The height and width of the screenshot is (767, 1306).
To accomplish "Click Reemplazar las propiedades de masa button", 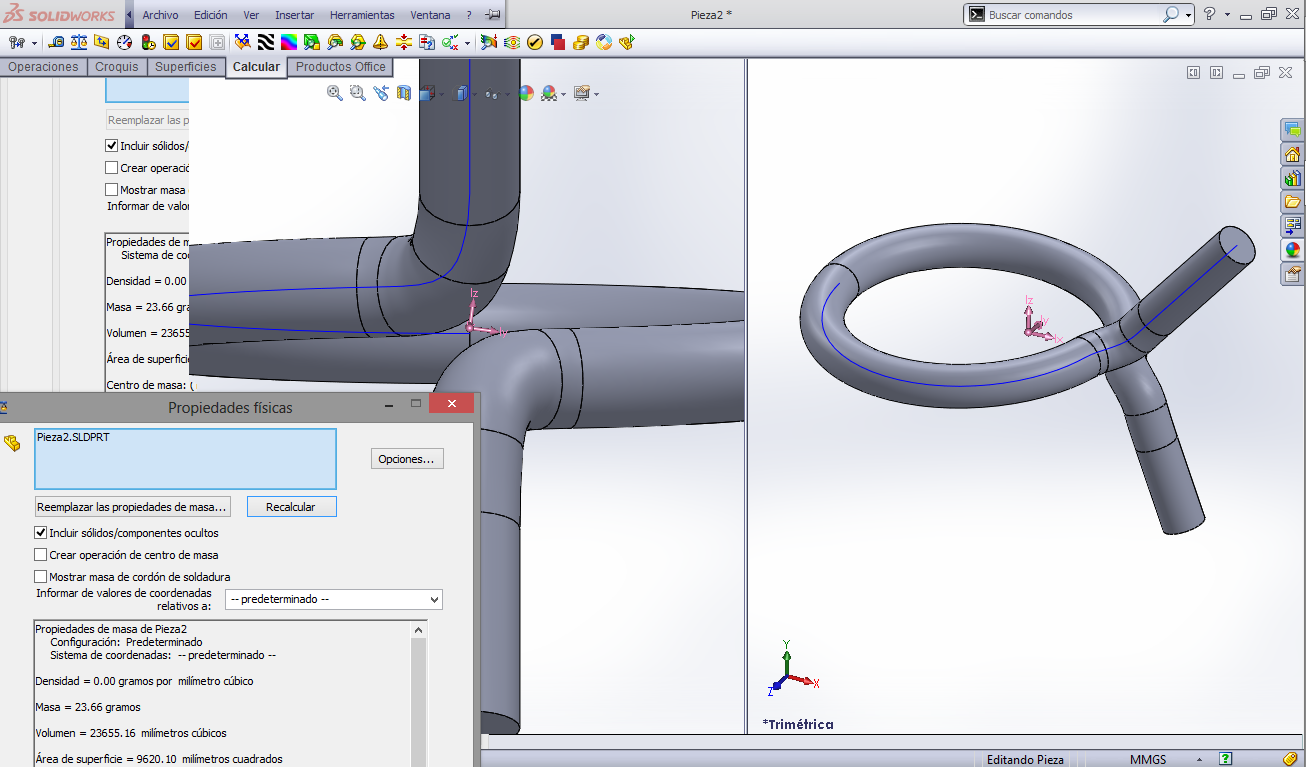I will pyautogui.click(x=132, y=507).
